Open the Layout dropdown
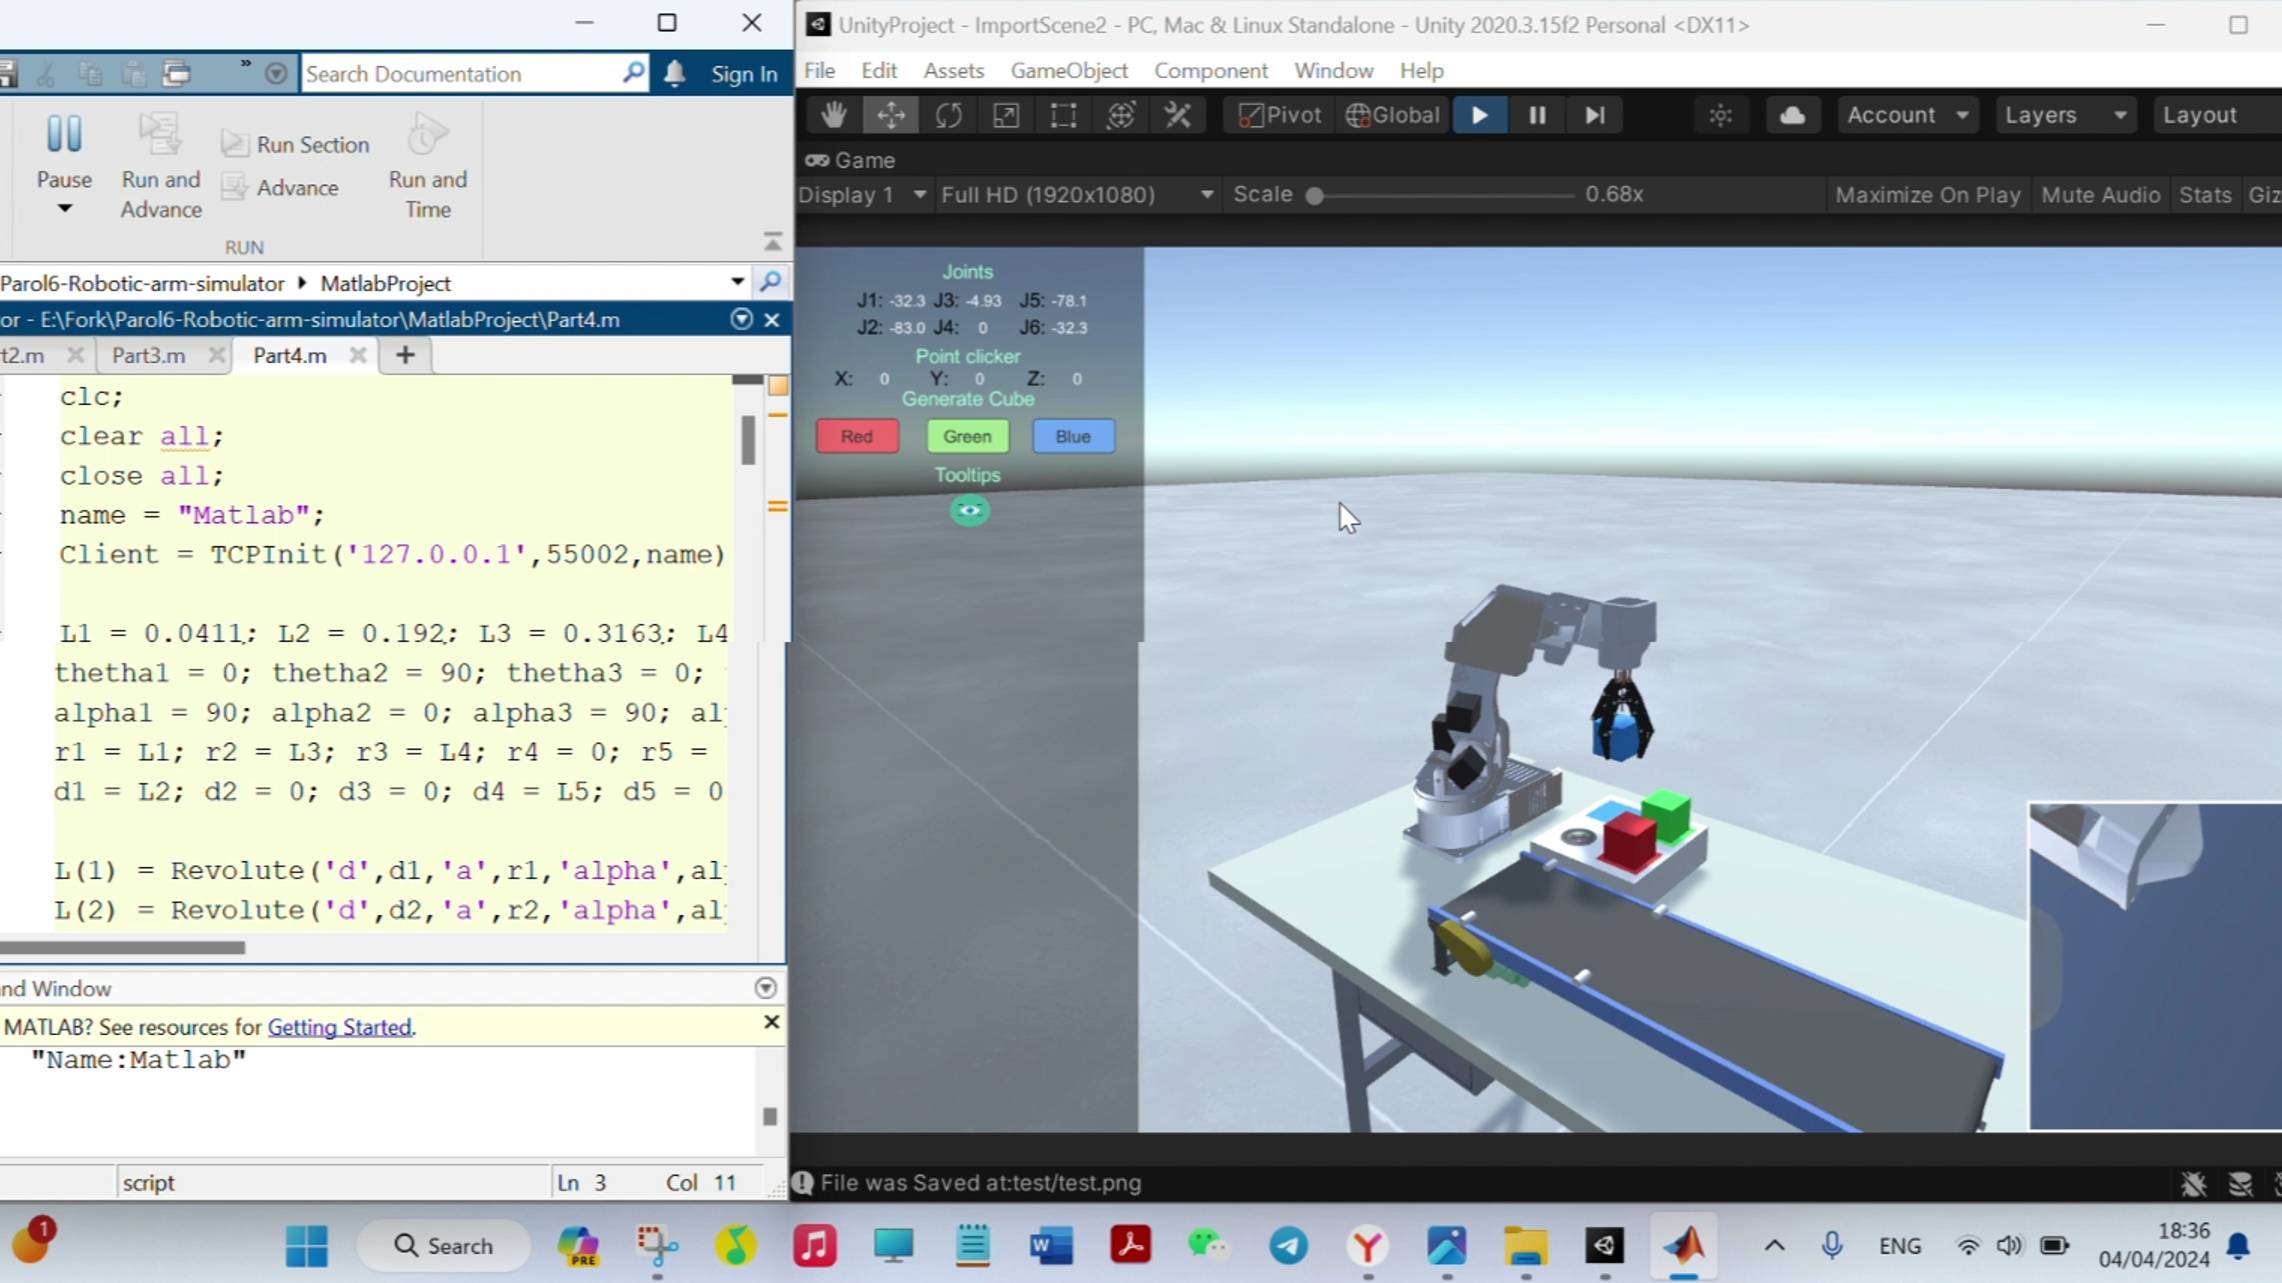The image size is (2282, 1283). pos(2215,115)
